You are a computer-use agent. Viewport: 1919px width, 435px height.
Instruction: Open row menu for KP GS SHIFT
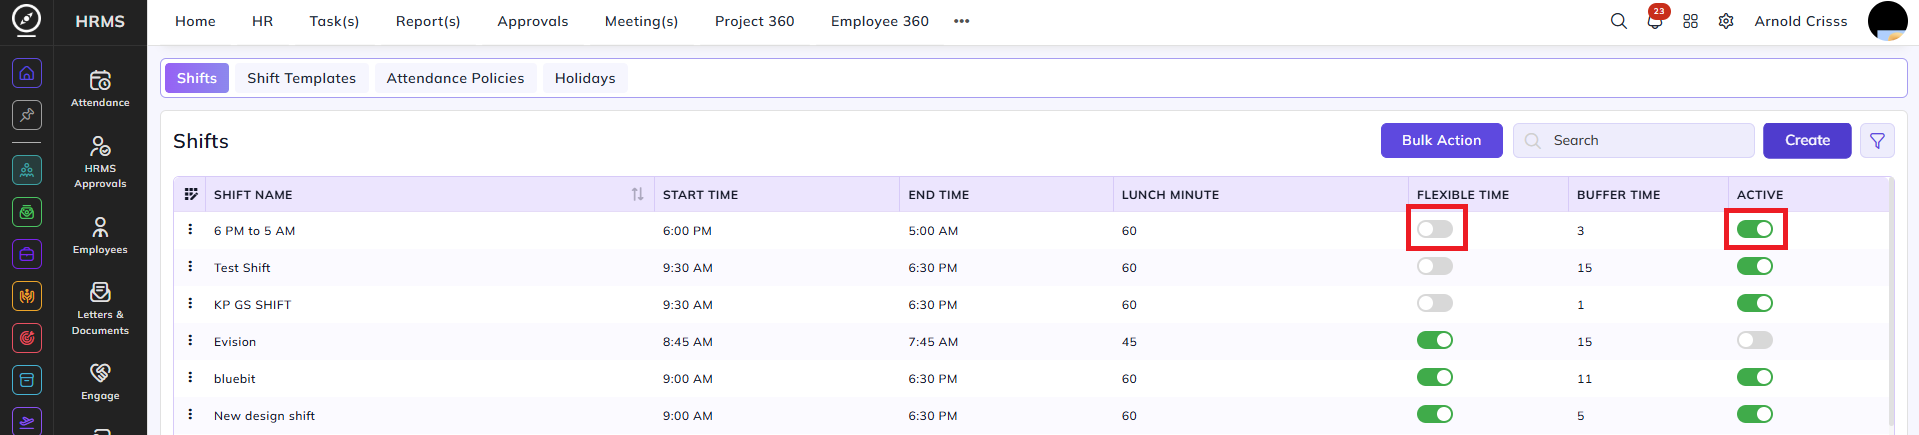coord(190,303)
